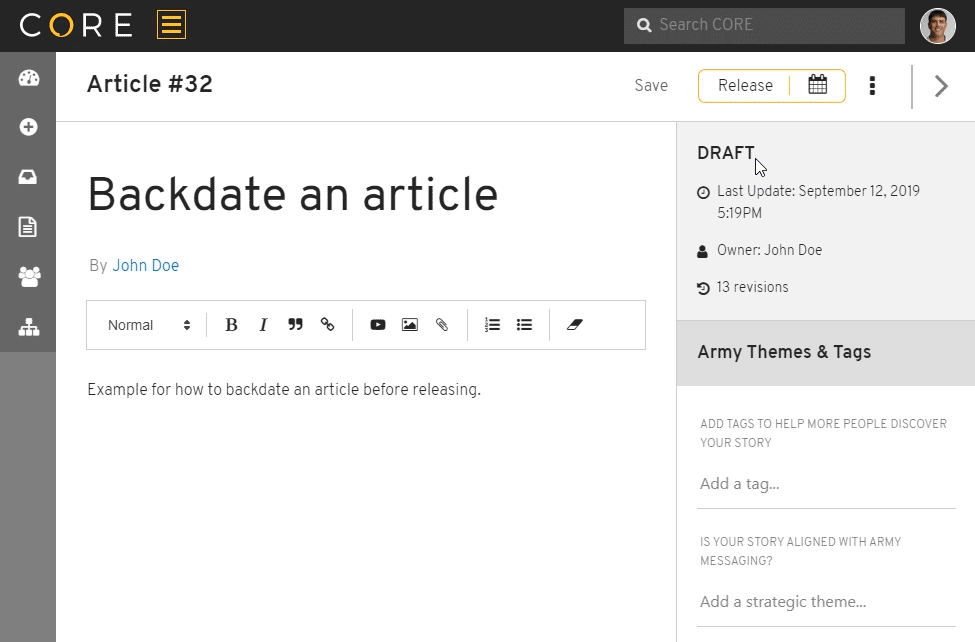This screenshot has width=975, height=642.
Task: Click the Article #32 heading
Action: pyautogui.click(x=150, y=84)
